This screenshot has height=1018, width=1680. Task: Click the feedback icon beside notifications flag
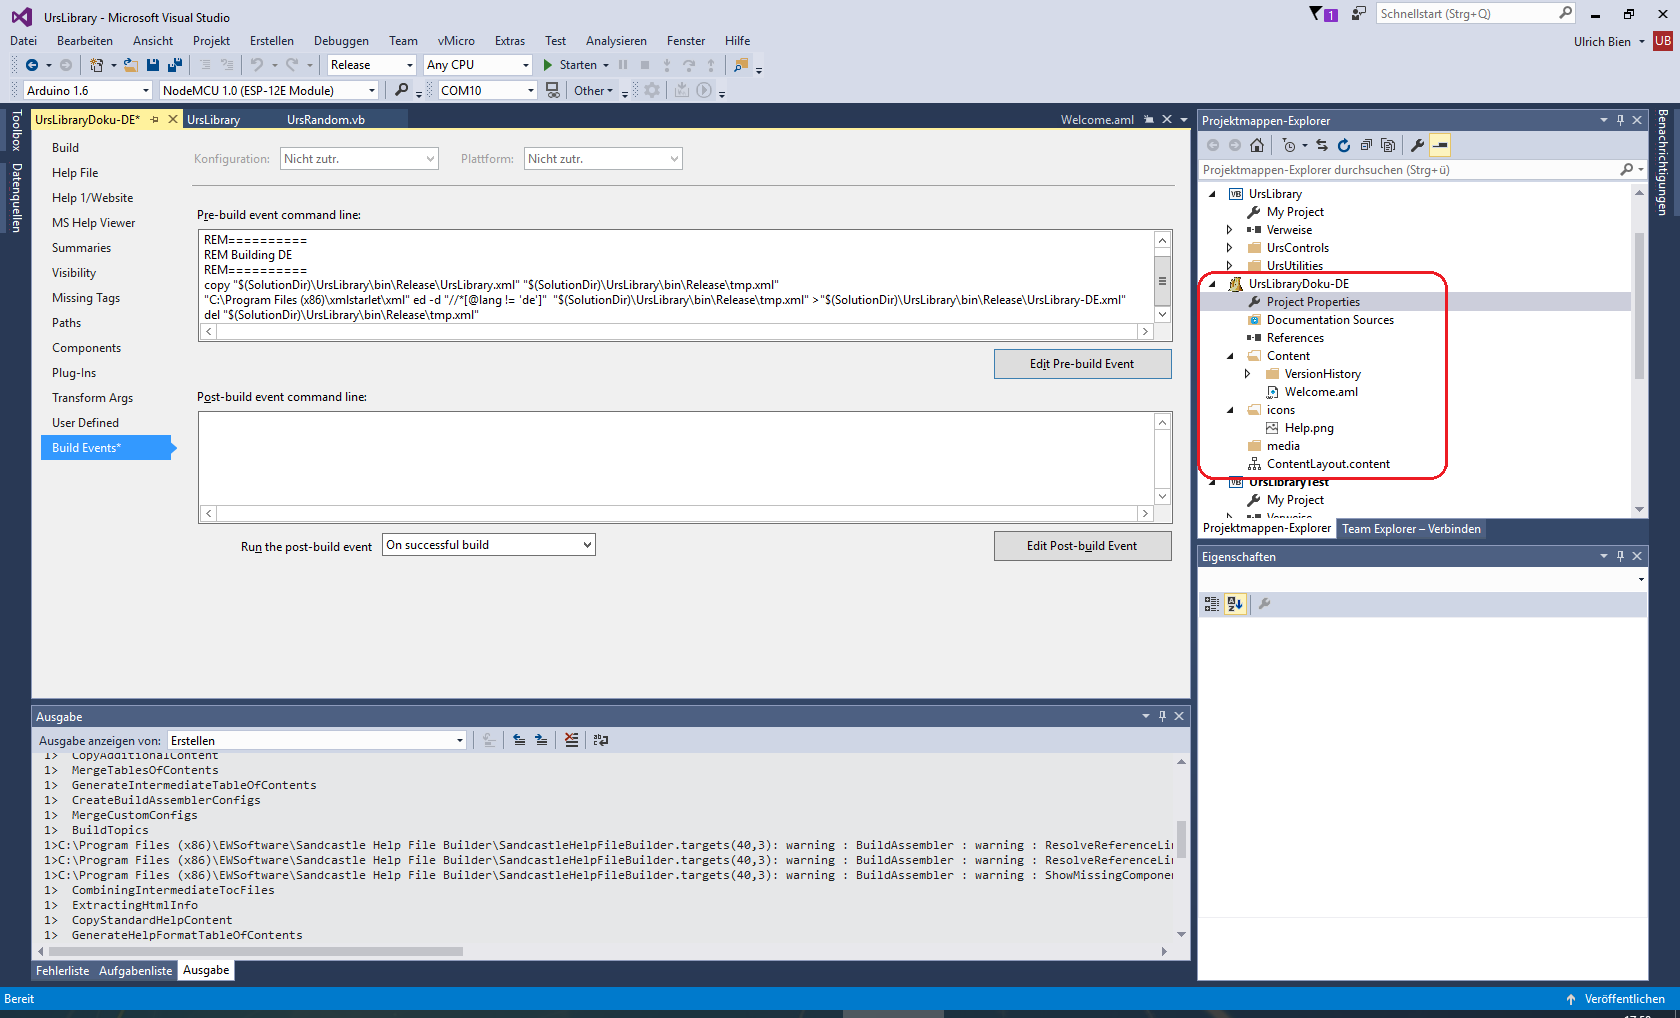[x=1358, y=13]
